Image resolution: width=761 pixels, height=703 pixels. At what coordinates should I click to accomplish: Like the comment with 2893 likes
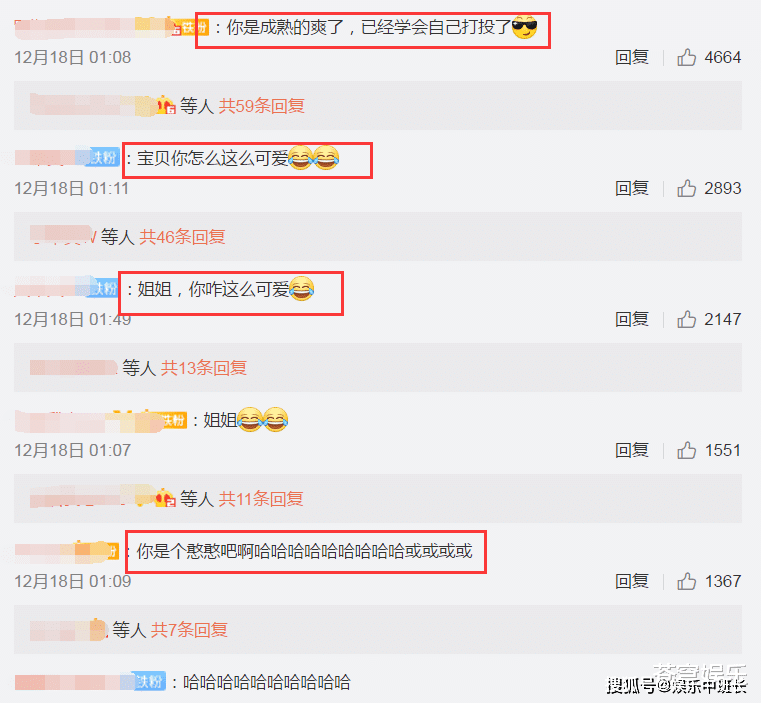click(x=686, y=188)
